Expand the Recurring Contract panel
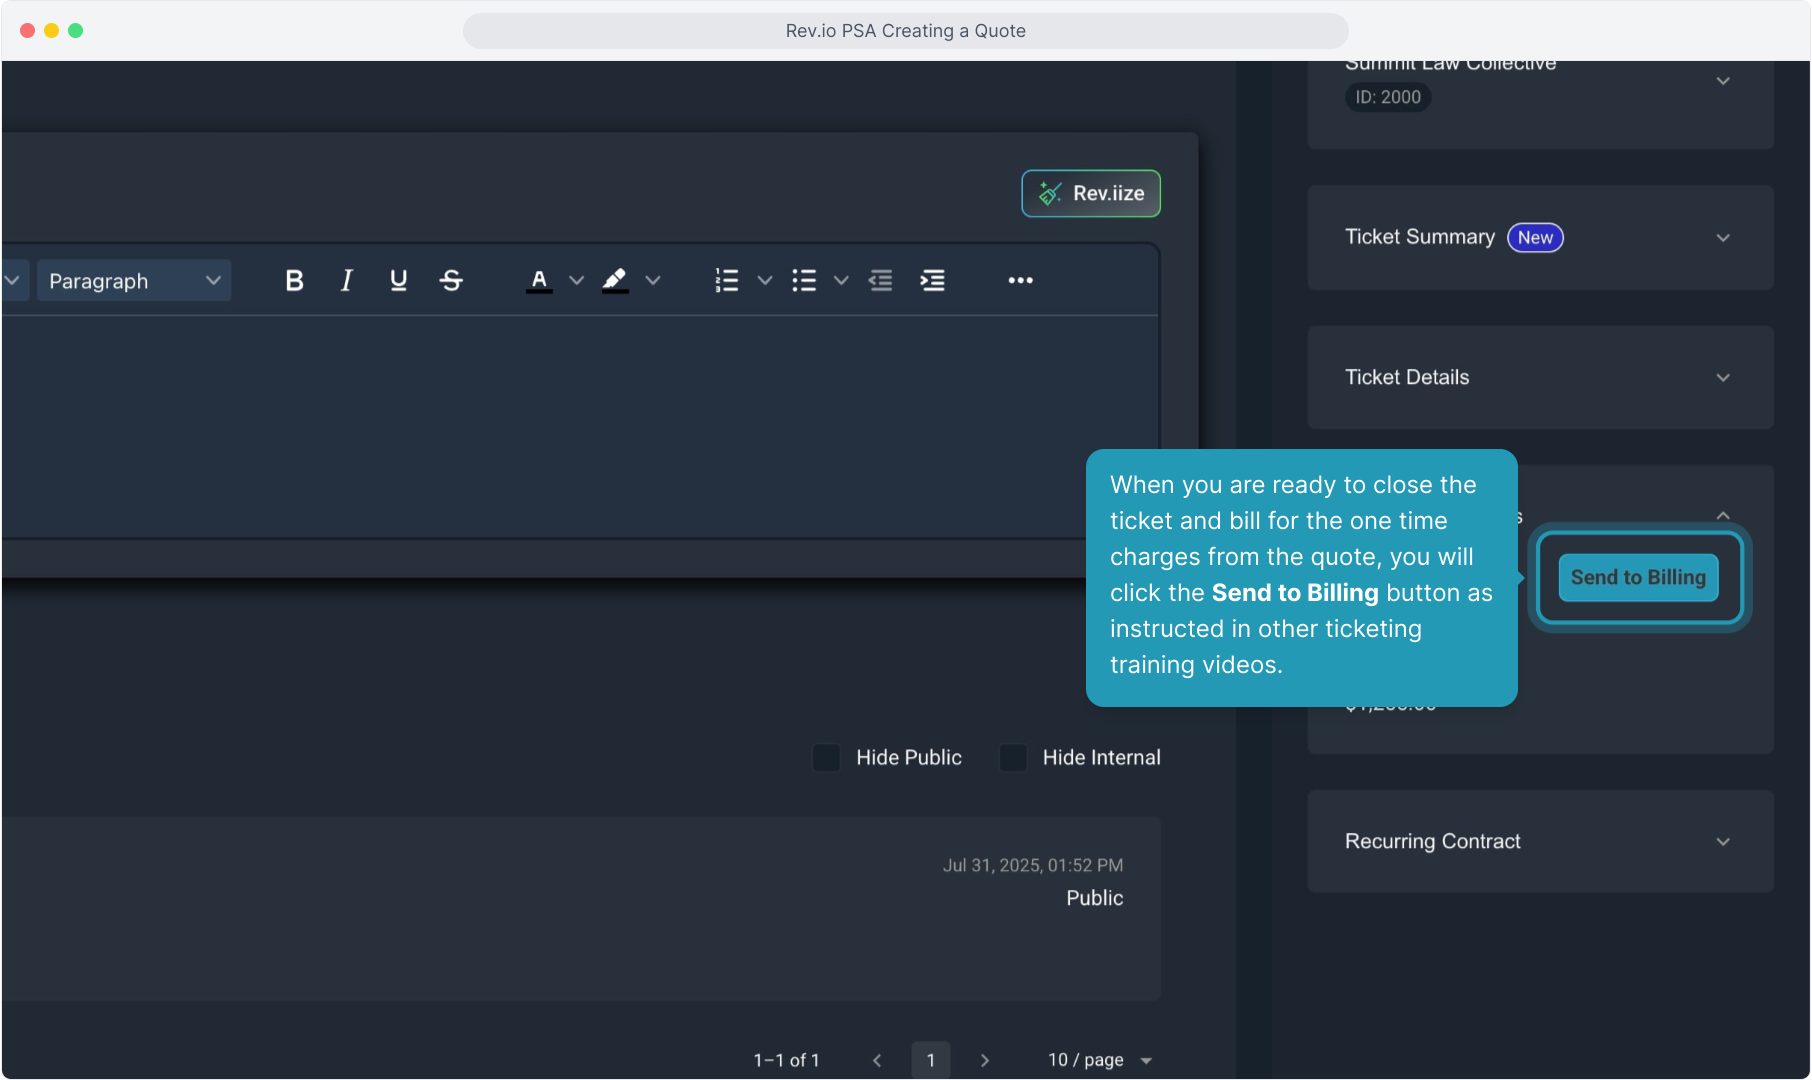Screen dimensions: 1812x1080 1722,842
